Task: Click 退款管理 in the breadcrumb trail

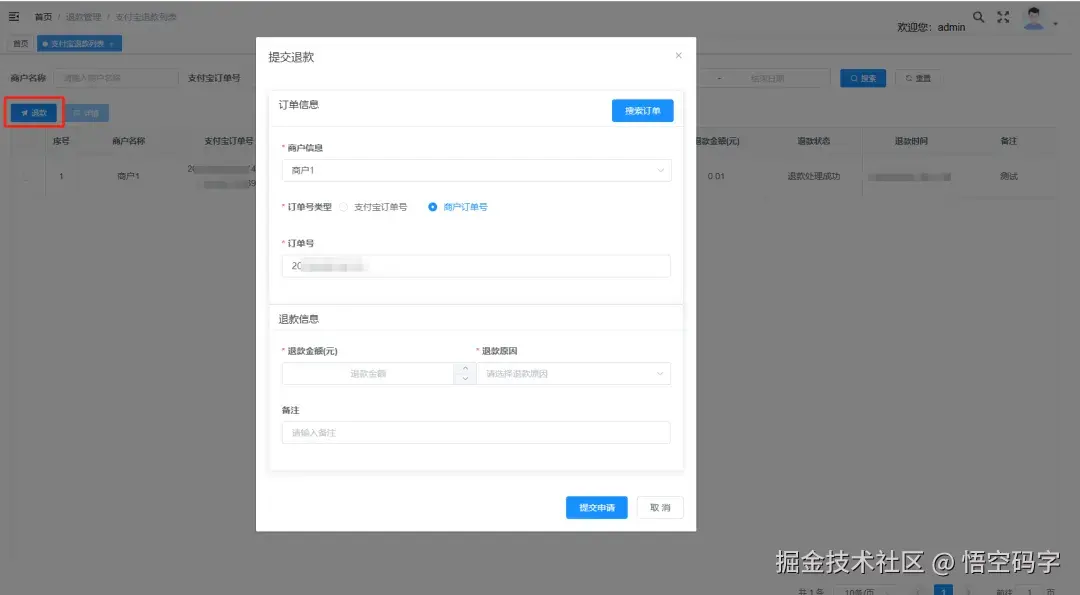Action: tap(86, 16)
